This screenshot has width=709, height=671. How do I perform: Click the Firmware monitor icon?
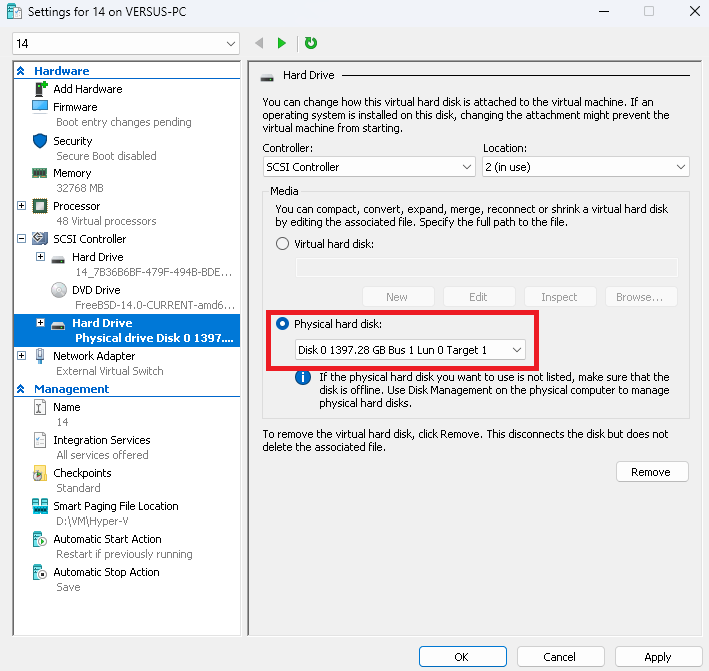pyautogui.click(x=40, y=107)
